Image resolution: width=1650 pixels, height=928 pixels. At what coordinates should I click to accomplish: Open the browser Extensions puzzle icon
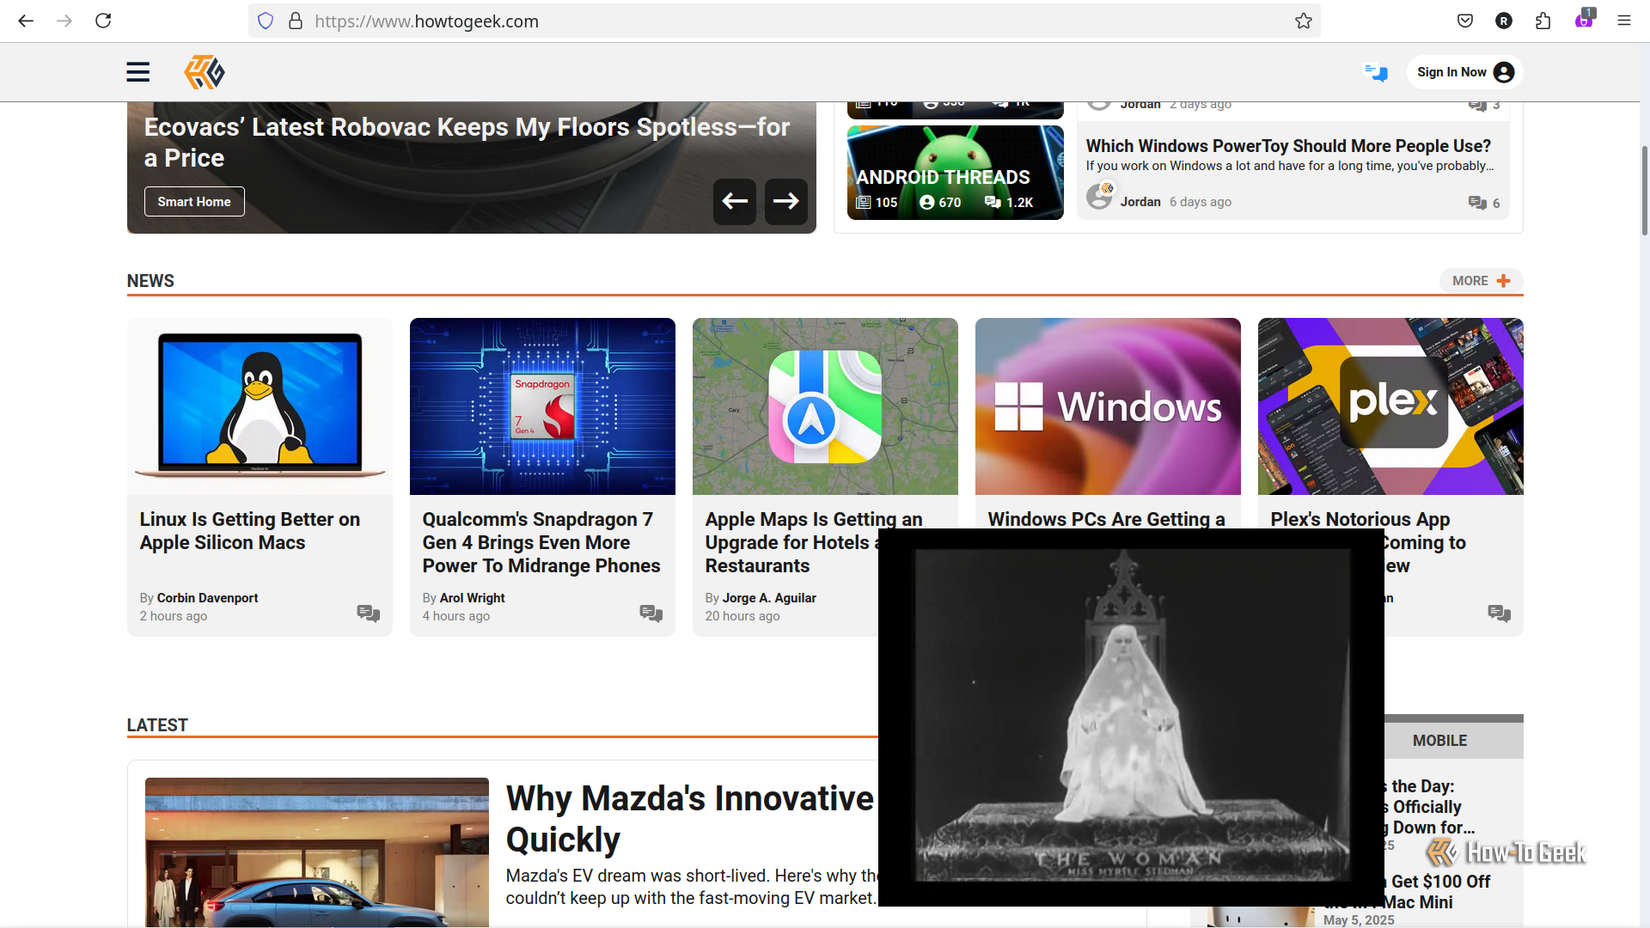click(x=1541, y=20)
